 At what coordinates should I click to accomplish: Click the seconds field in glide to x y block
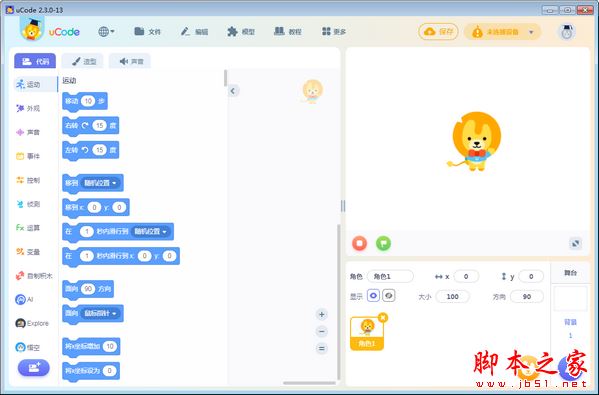pyautogui.click(x=87, y=256)
